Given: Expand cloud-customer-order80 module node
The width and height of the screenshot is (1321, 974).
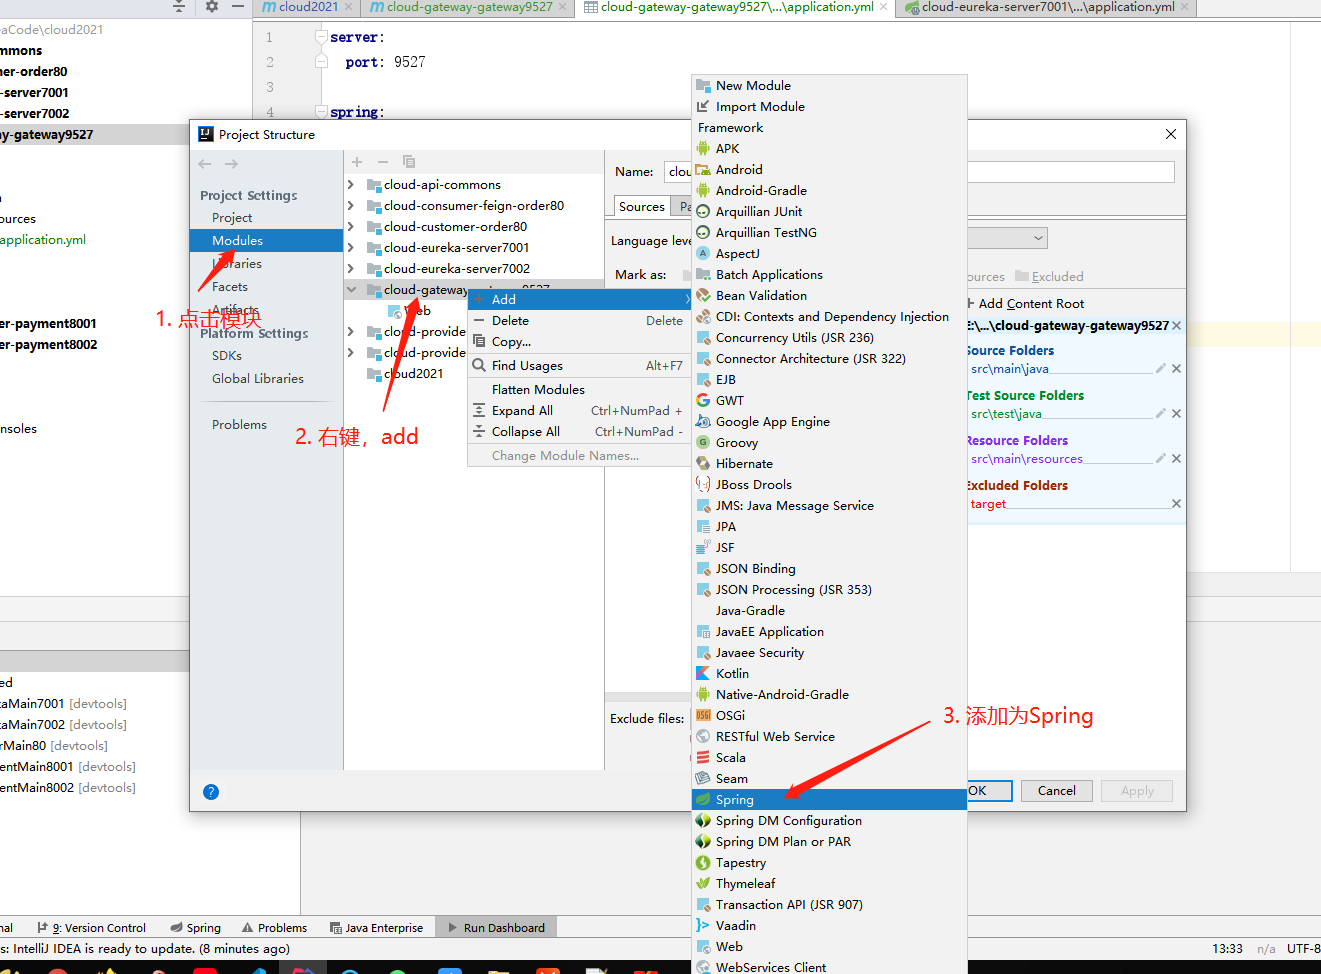Looking at the screenshot, I should pos(351,227).
